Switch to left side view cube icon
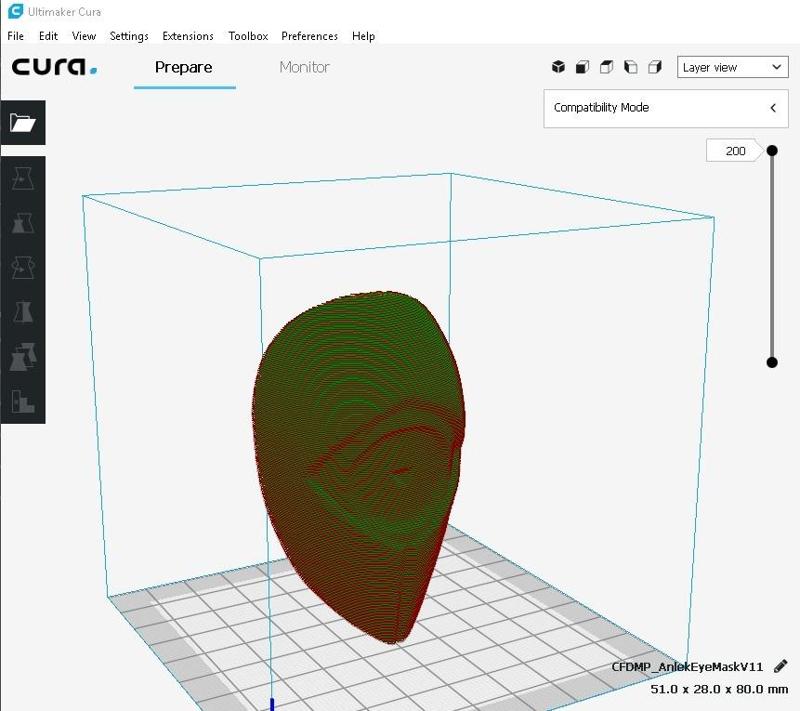 (631, 67)
